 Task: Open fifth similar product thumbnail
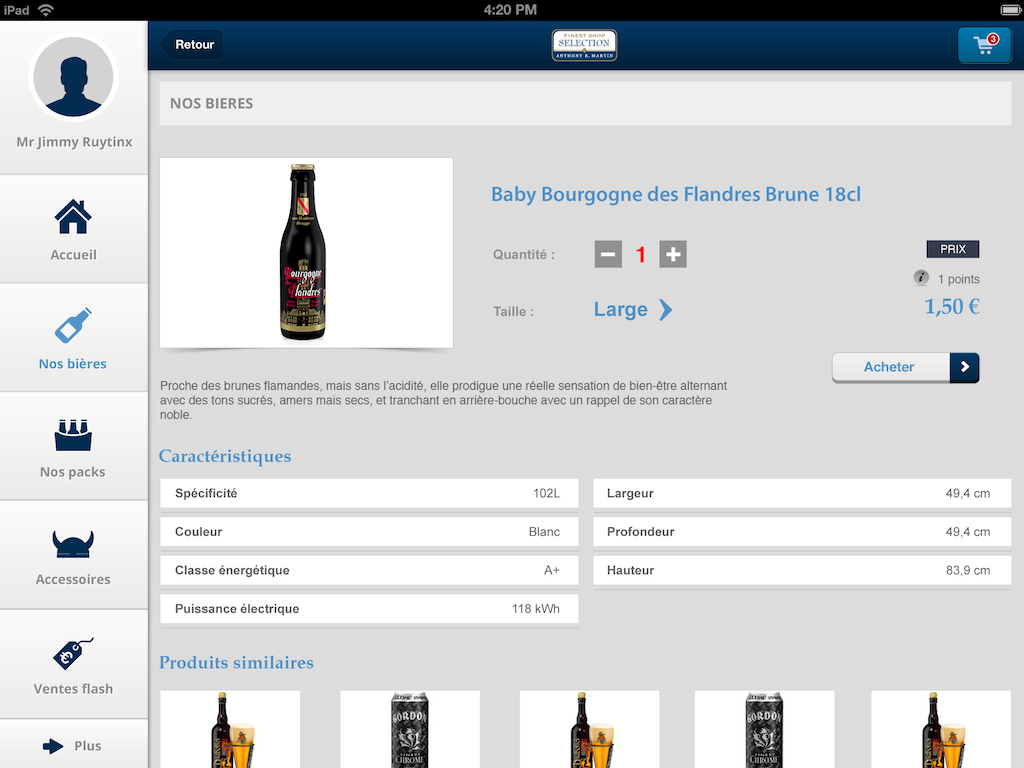(941, 729)
